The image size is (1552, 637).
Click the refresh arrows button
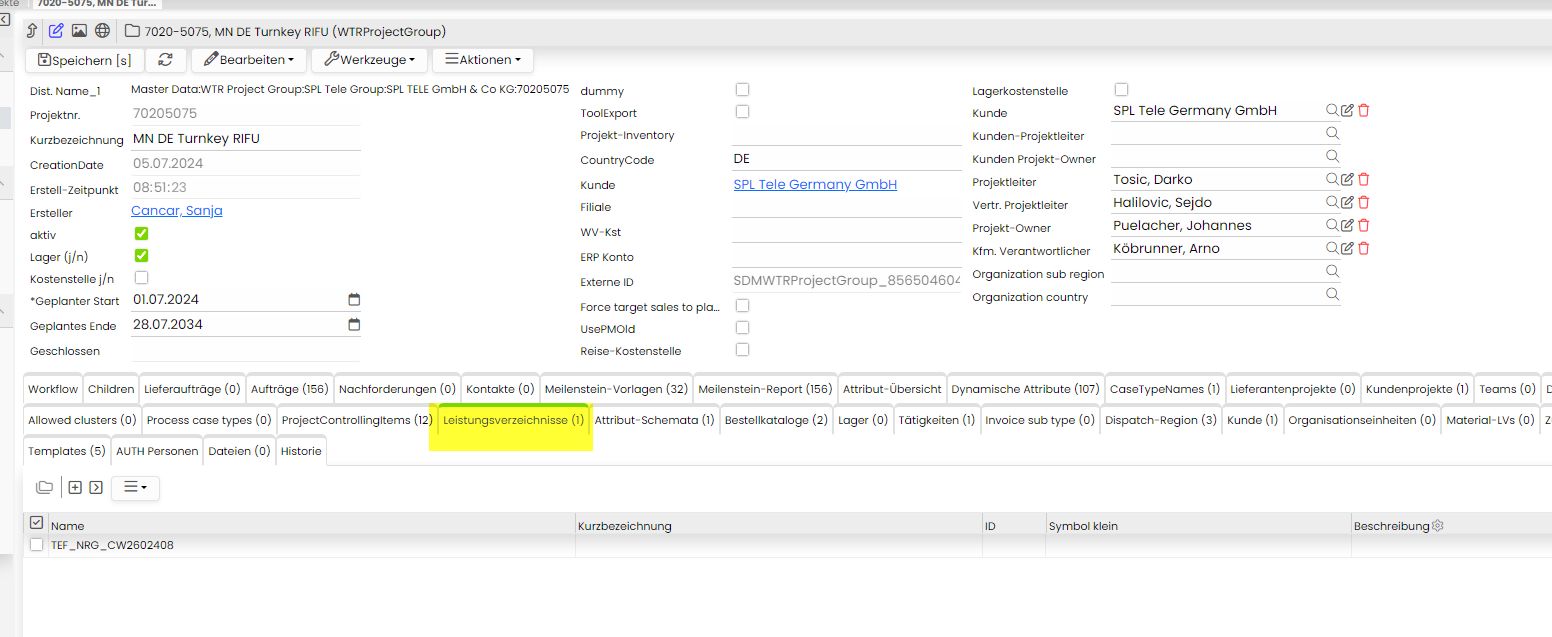point(166,60)
